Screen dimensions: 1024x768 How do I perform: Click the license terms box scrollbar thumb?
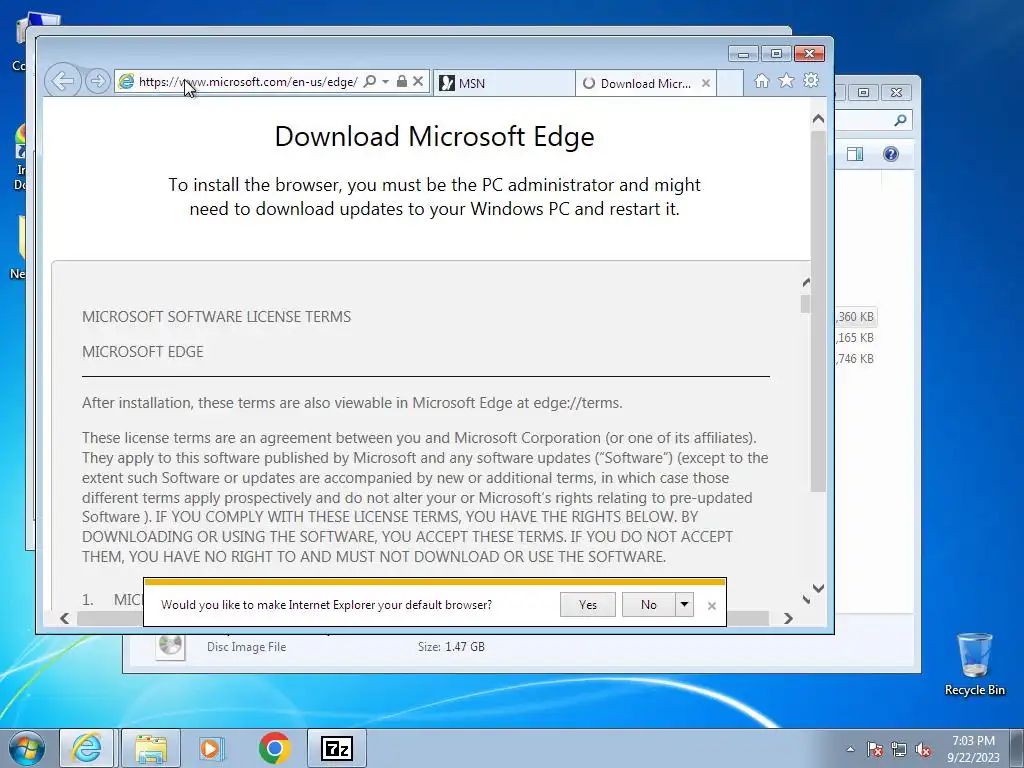coord(805,304)
